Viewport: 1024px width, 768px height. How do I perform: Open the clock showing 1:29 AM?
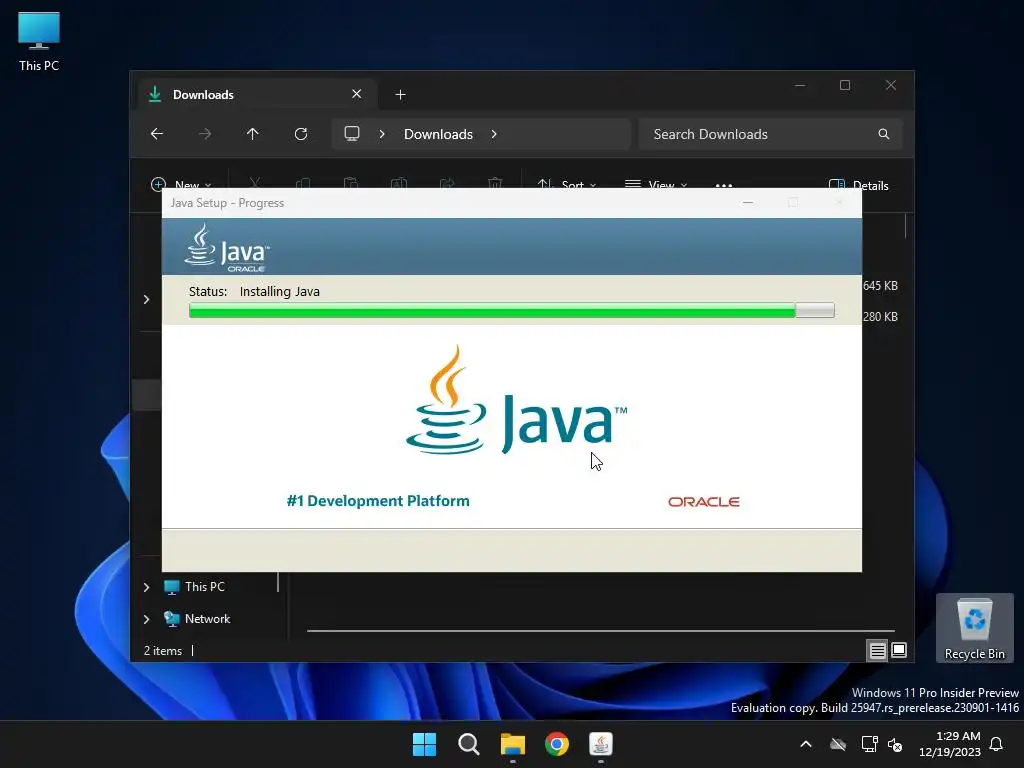[950, 744]
